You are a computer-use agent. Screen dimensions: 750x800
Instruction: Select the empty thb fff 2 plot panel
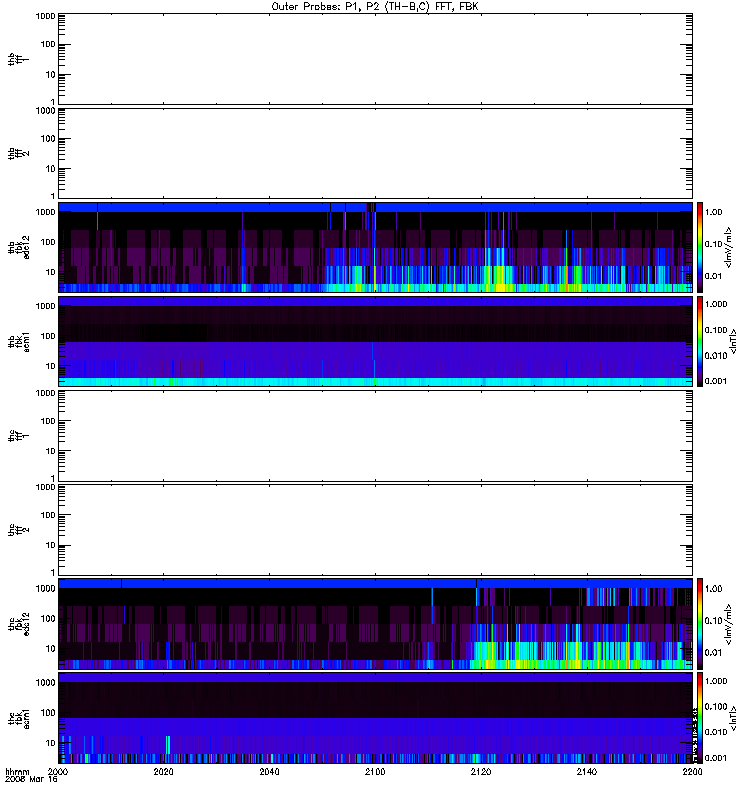click(376, 153)
